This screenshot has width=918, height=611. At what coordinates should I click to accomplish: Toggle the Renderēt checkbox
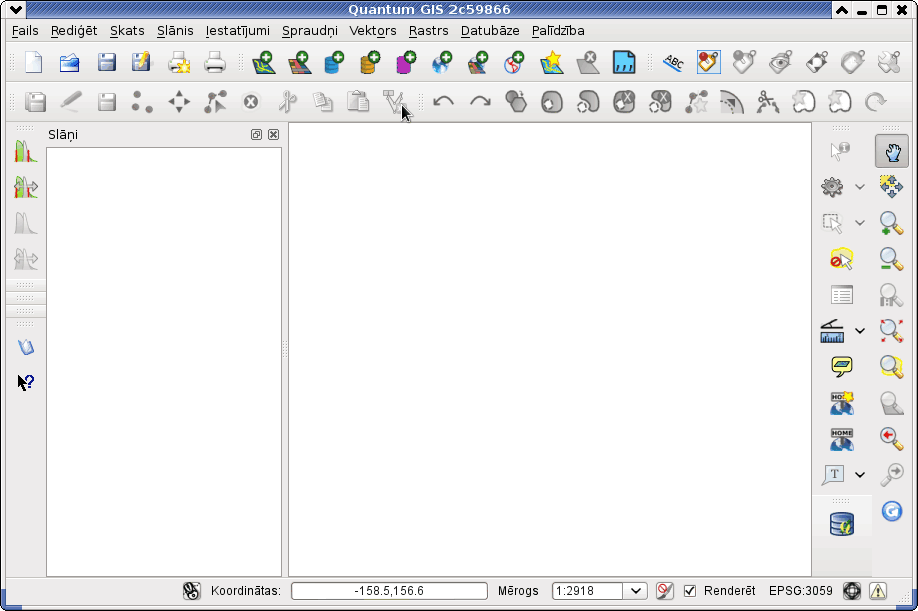click(690, 591)
